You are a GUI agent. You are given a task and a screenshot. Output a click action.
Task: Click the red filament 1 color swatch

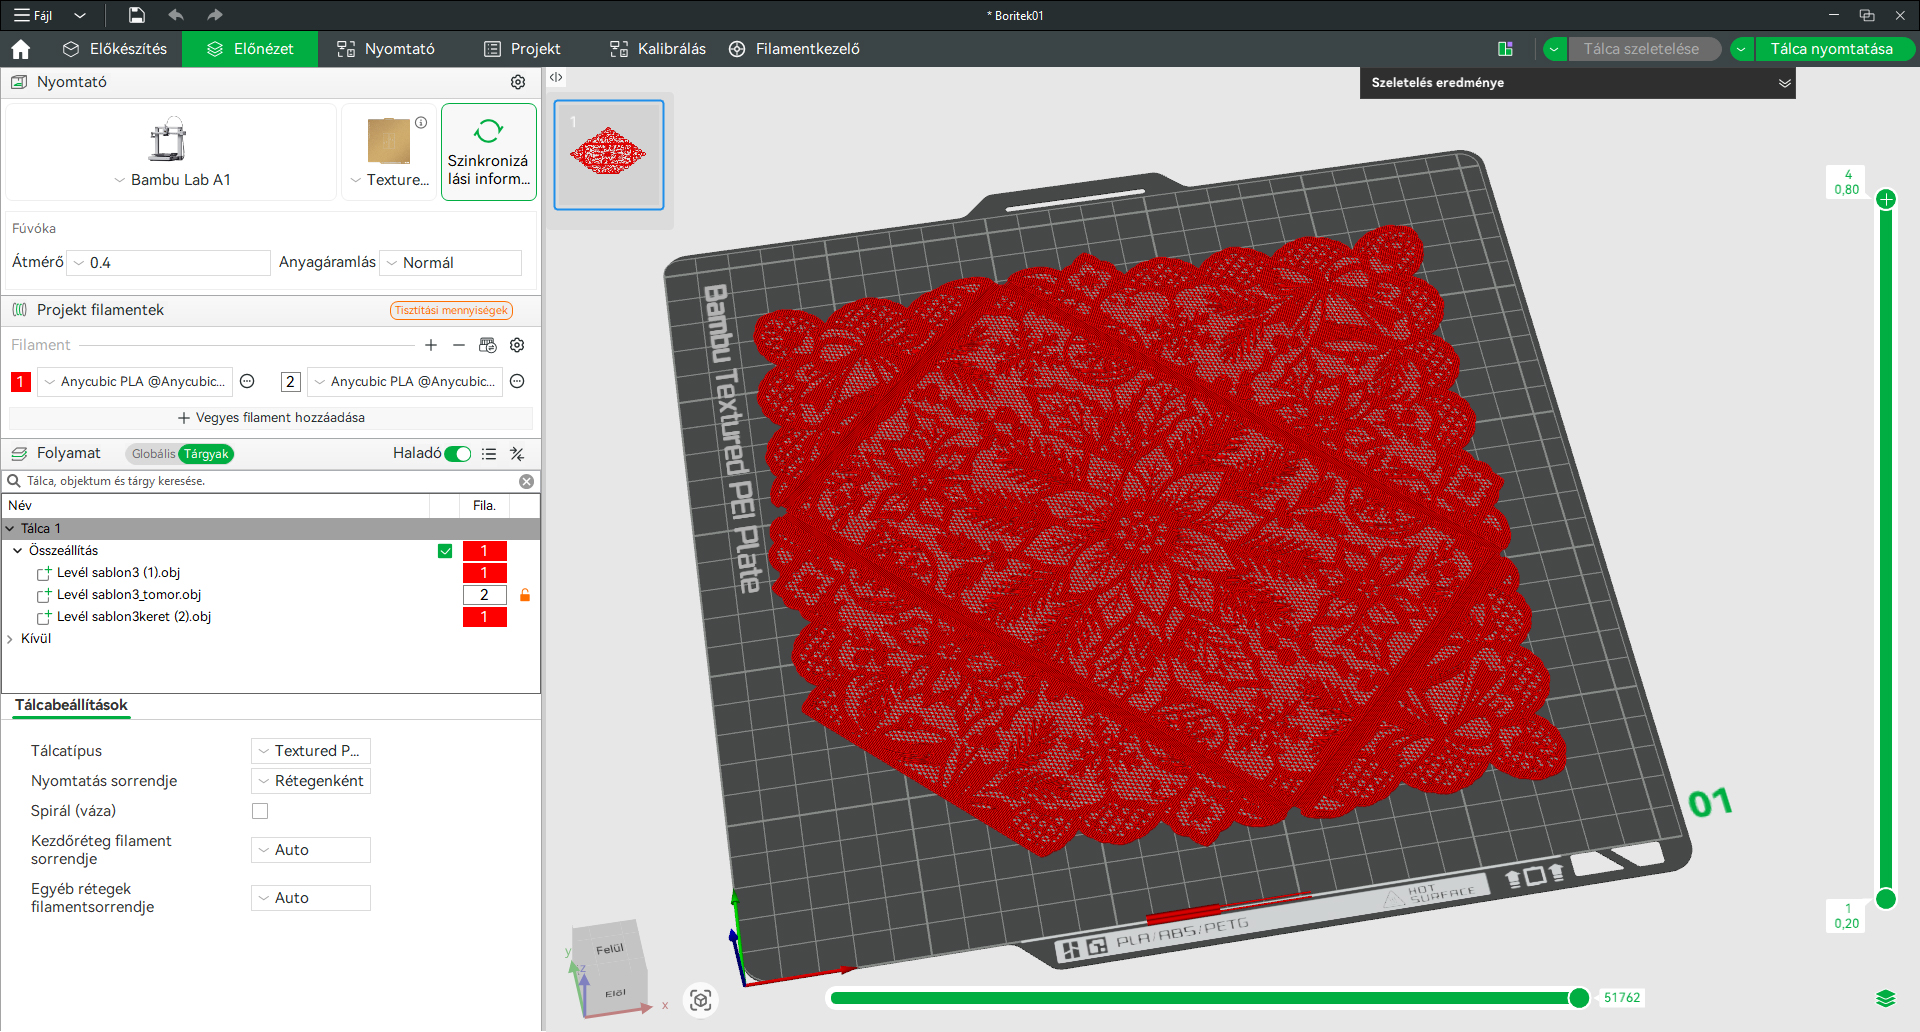click(x=20, y=382)
